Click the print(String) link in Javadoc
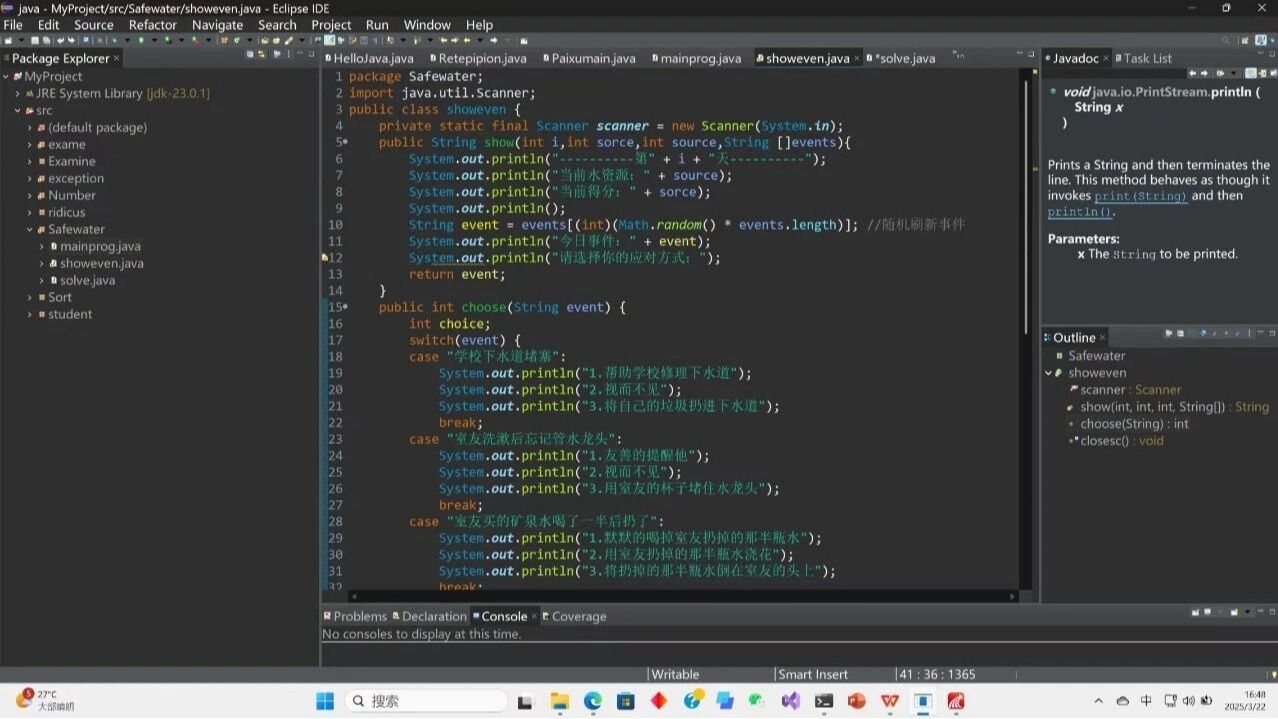Image resolution: width=1278 pixels, height=719 pixels. click(x=1140, y=196)
